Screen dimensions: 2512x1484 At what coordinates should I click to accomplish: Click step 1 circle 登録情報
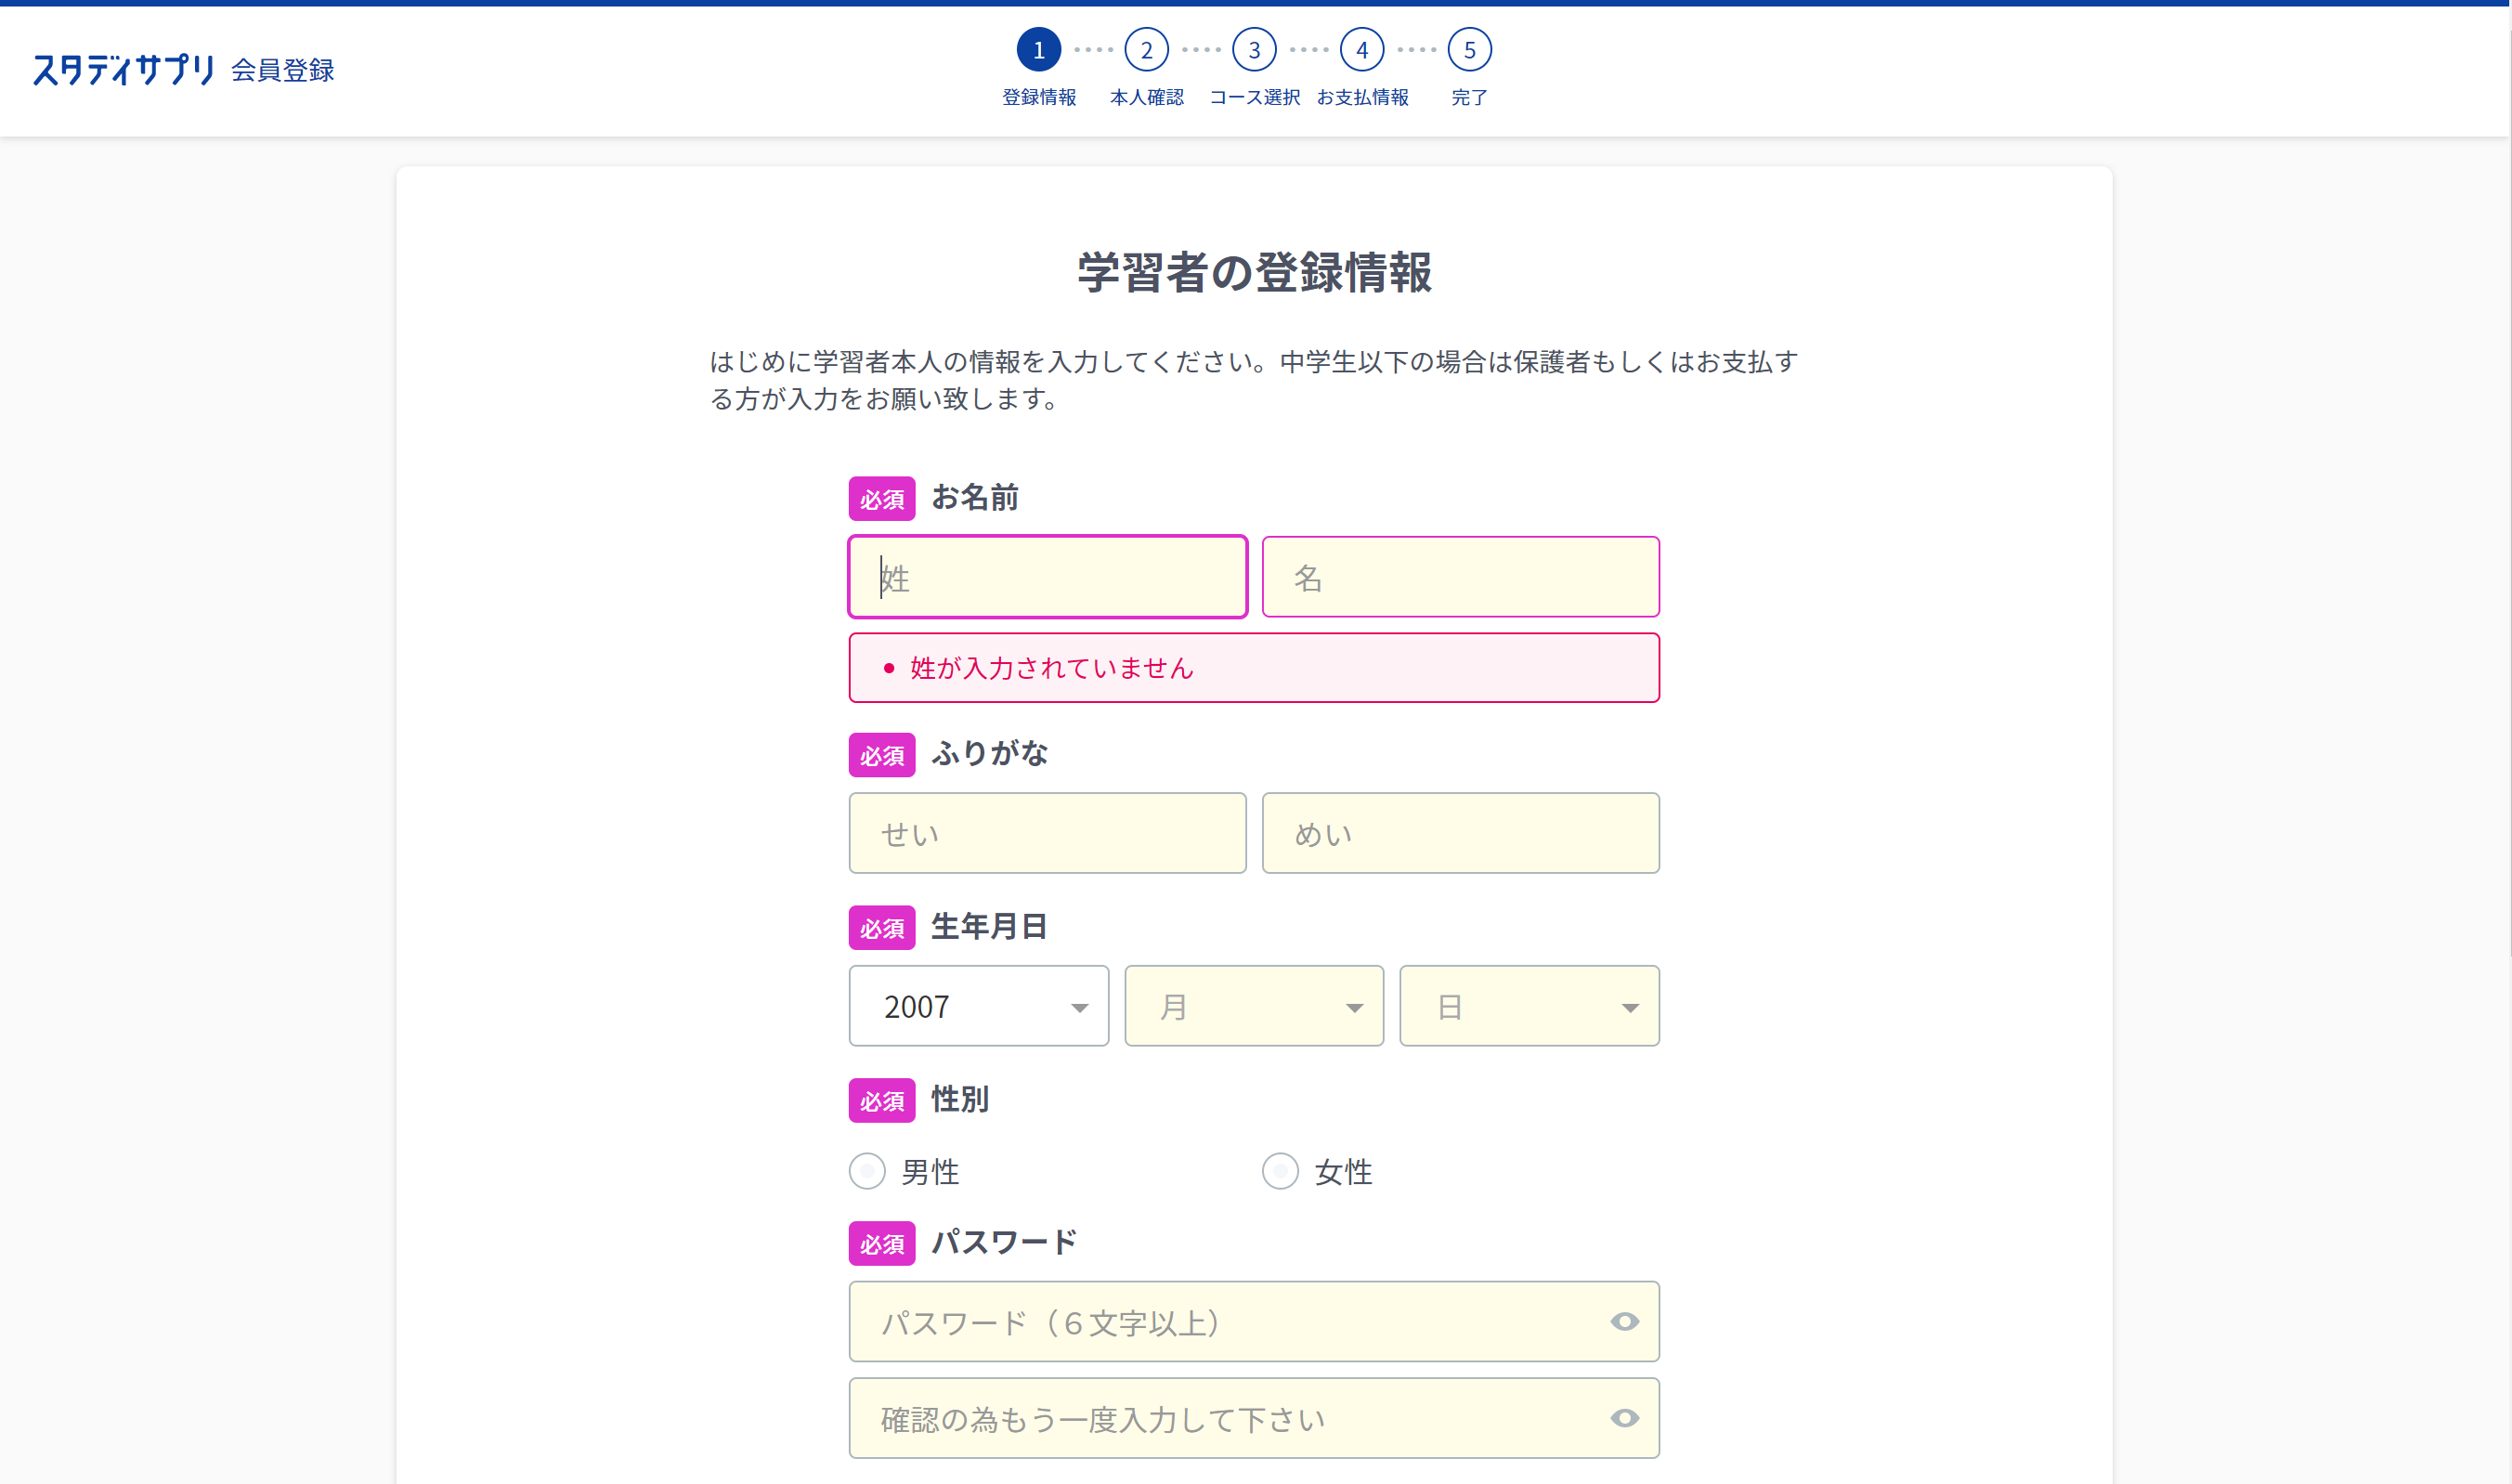(1039, 49)
